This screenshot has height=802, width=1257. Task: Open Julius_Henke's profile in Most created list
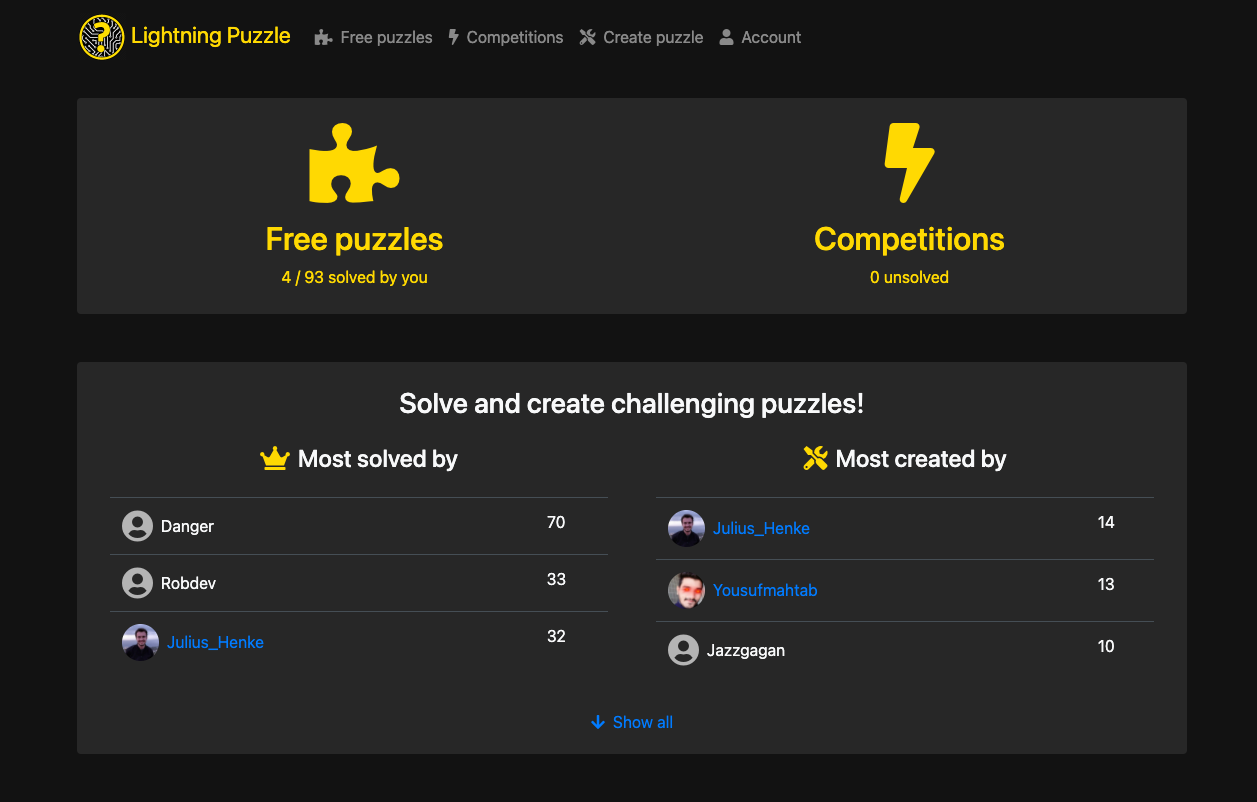point(761,528)
